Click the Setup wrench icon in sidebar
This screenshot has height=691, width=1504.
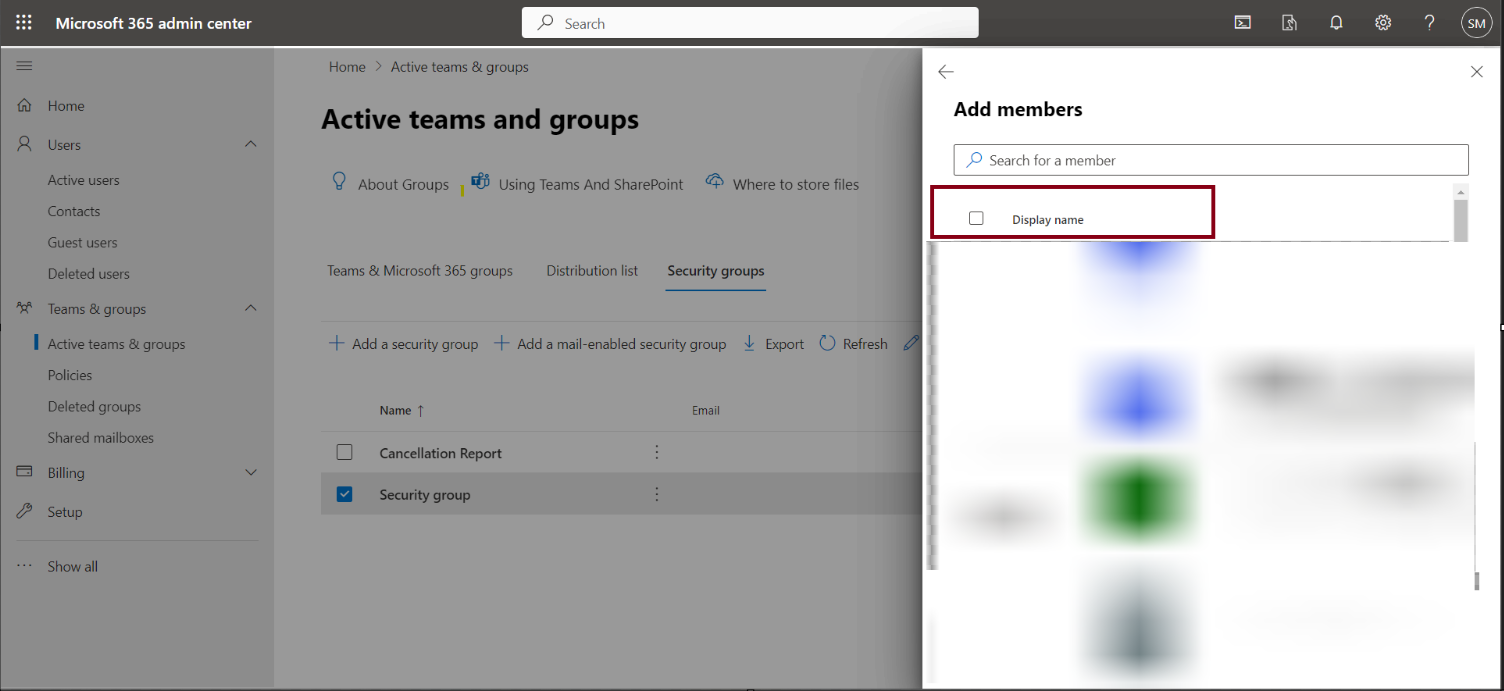(25, 511)
